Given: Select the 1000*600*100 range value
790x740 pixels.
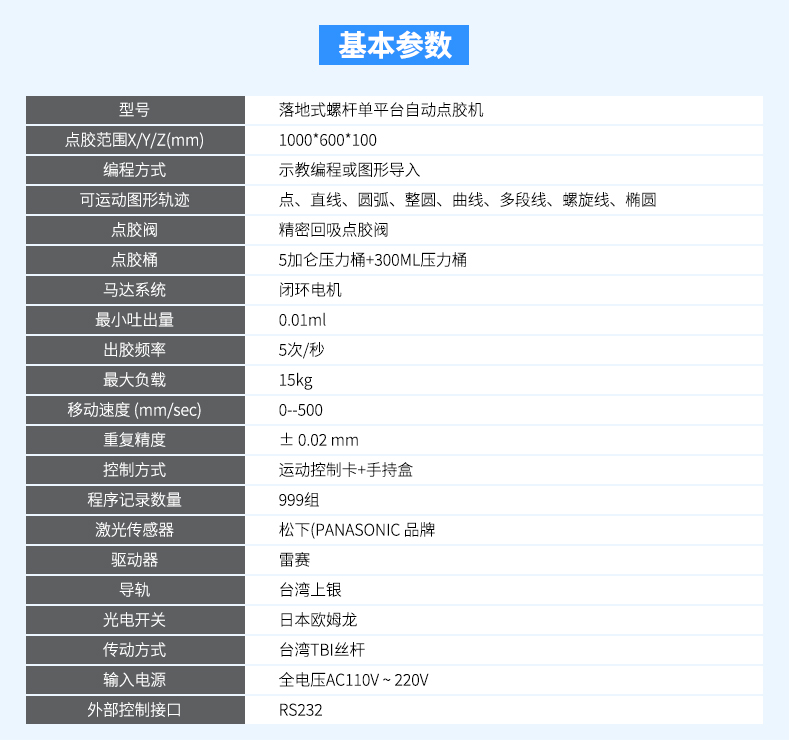Looking at the screenshot, I should tap(328, 140).
